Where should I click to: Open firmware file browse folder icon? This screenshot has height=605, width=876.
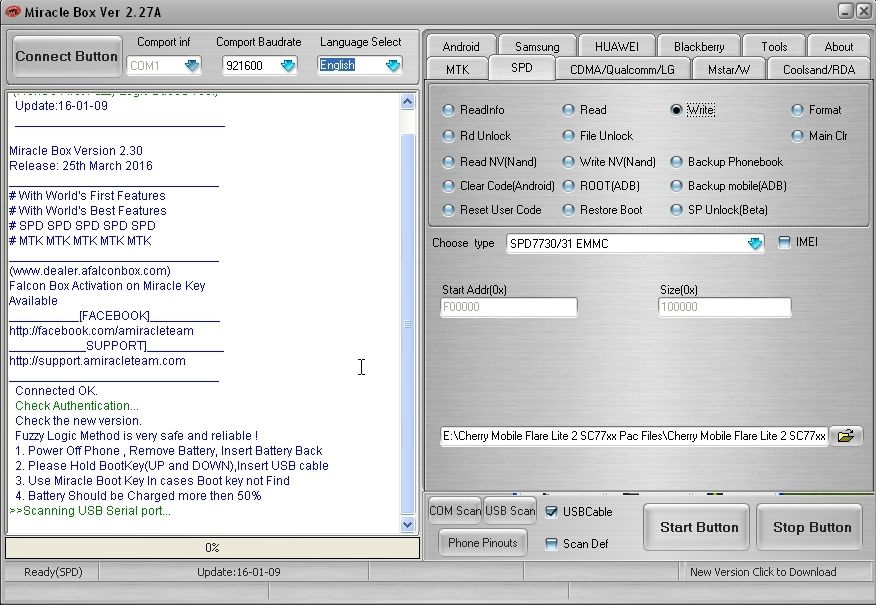tap(845, 436)
